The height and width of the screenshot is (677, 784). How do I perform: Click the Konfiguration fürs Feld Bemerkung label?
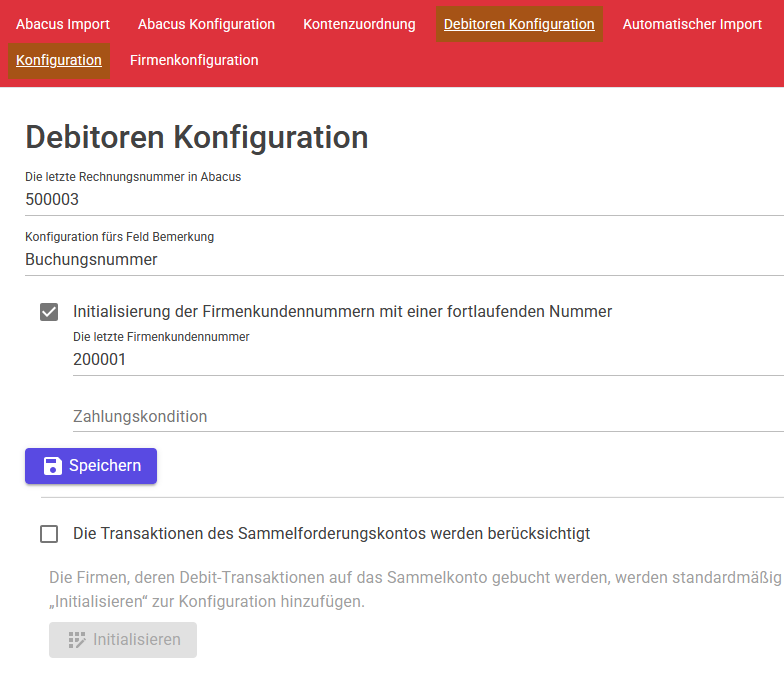point(120,237)
